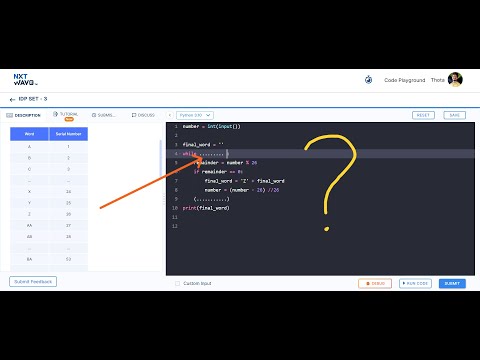480x360 pixels.
Task: Click code line 'print(final_word)'
Action: pos(206,208)
